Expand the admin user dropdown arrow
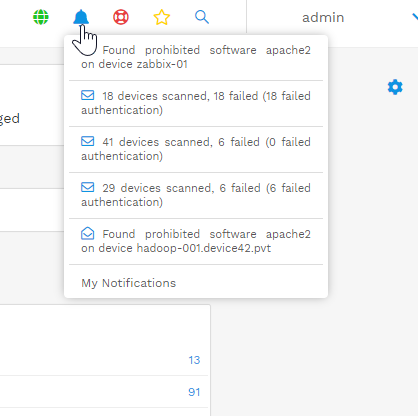This screenshot has width=418, height=416. pyautogui.click(x=415, y=17)
